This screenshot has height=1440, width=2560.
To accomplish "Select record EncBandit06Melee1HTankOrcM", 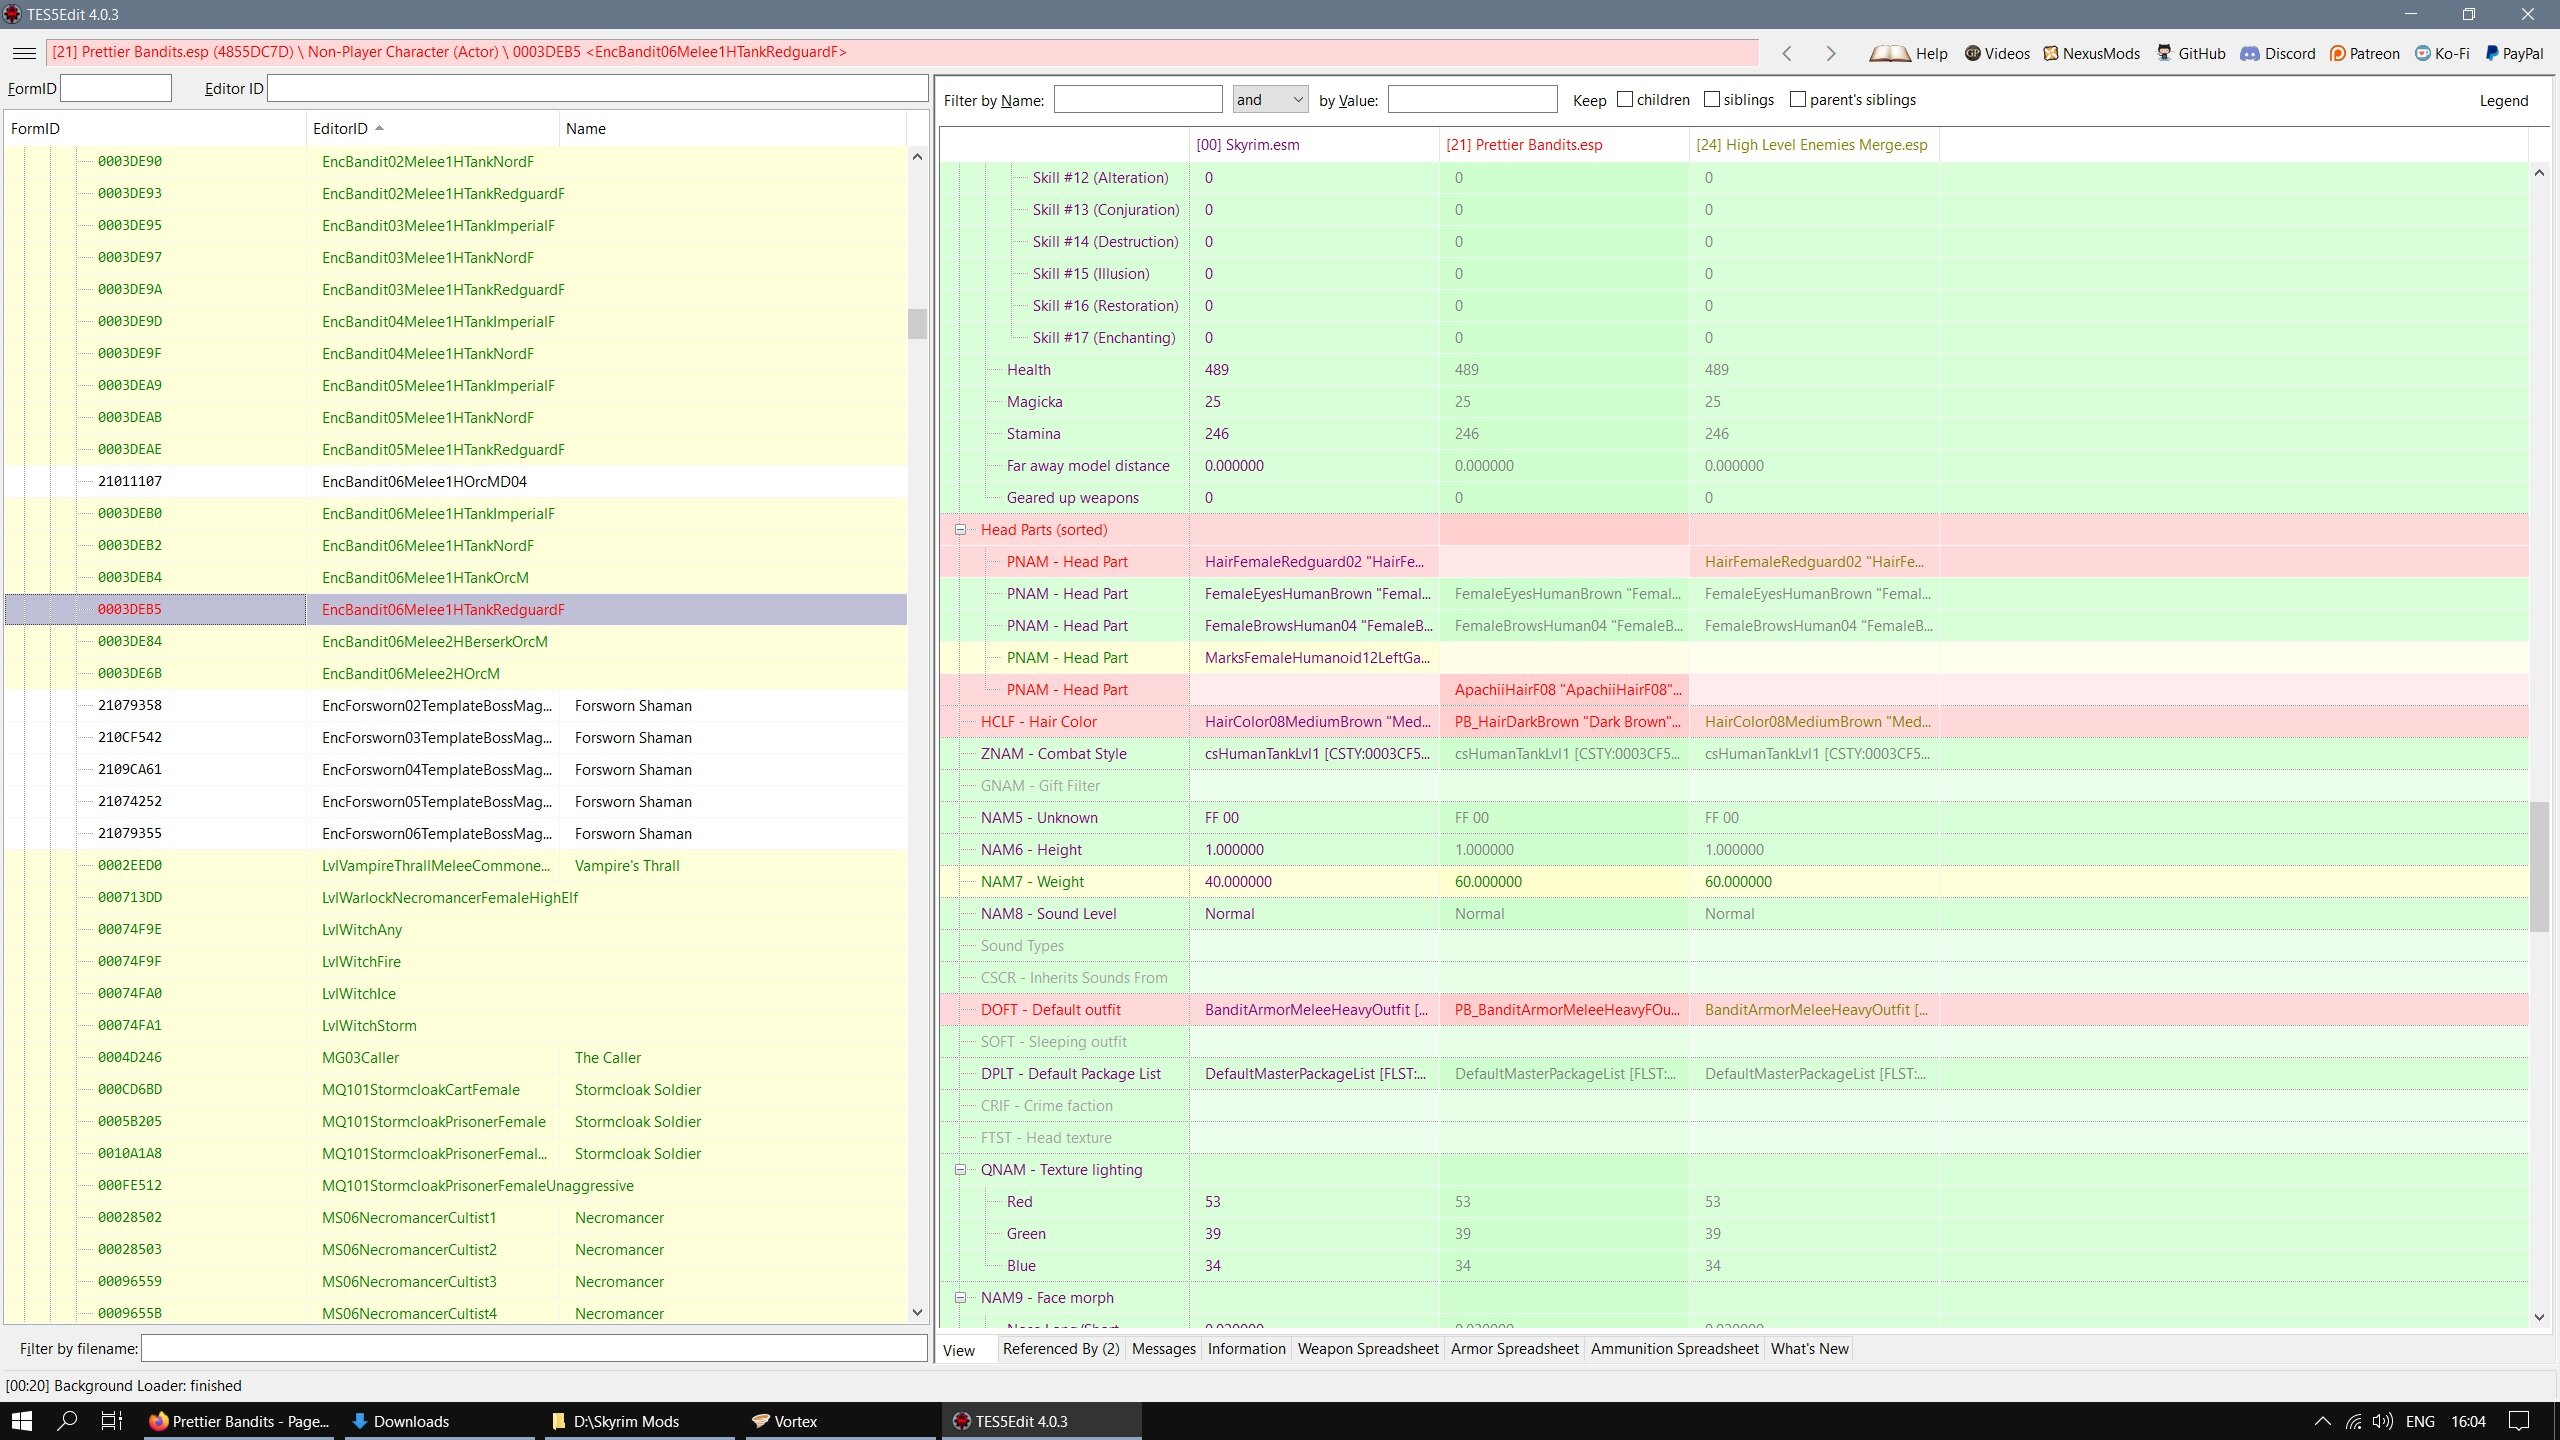I will pos(455,577).
